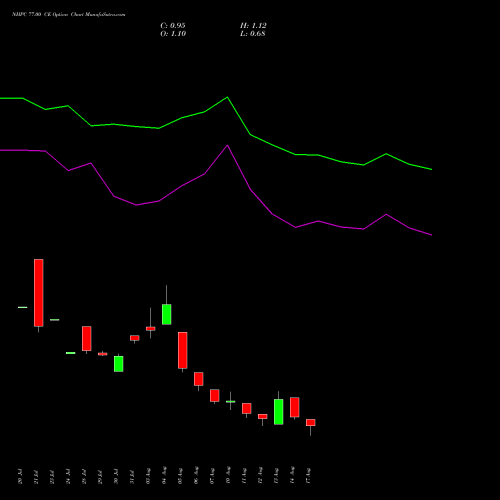Click the 04 Aug date axis label
The width and height of the screenshot is (500, 500).
tap(164, 476)
